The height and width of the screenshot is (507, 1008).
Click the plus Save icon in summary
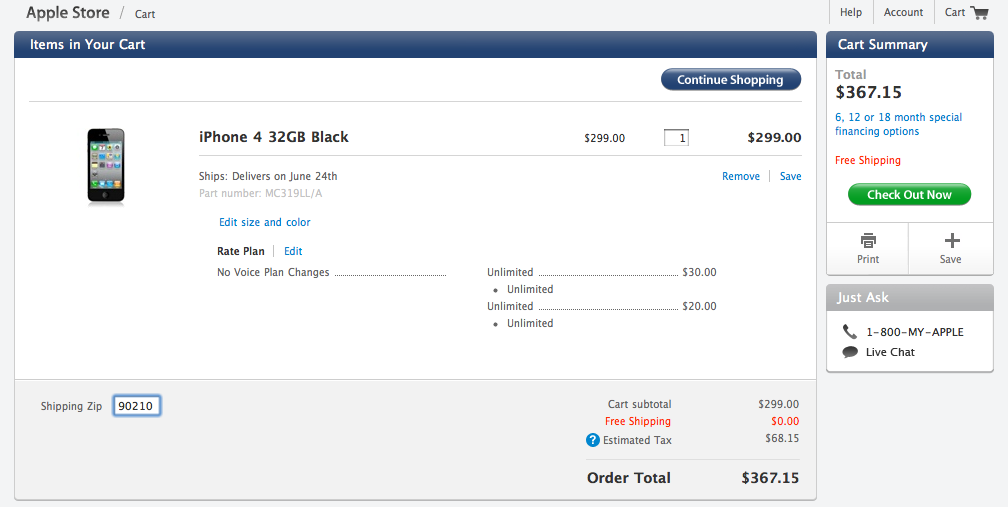pos(951,241)
